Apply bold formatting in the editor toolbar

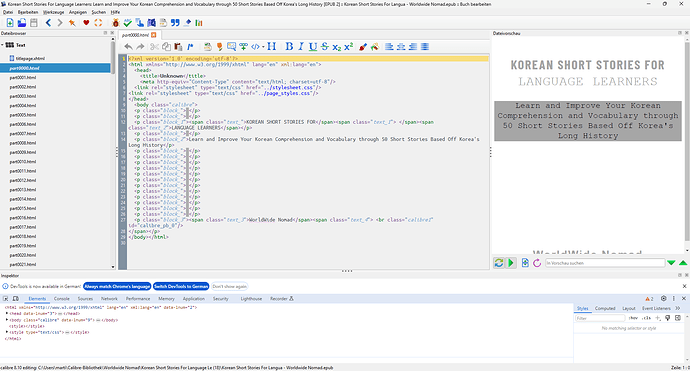point(289,47)
